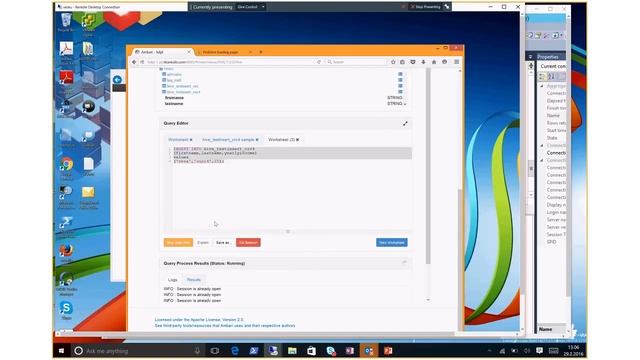Close the first Worksheet tab
Screen dimensions: 640x360
click(x=191, y=140)
